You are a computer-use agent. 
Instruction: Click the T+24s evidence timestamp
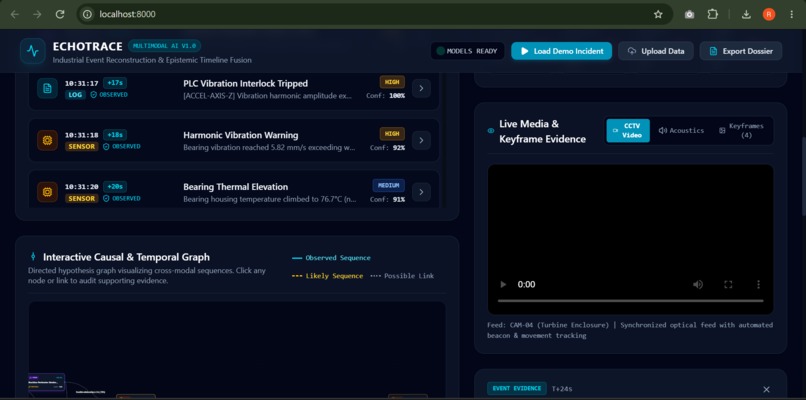click(x=562, y=389)
